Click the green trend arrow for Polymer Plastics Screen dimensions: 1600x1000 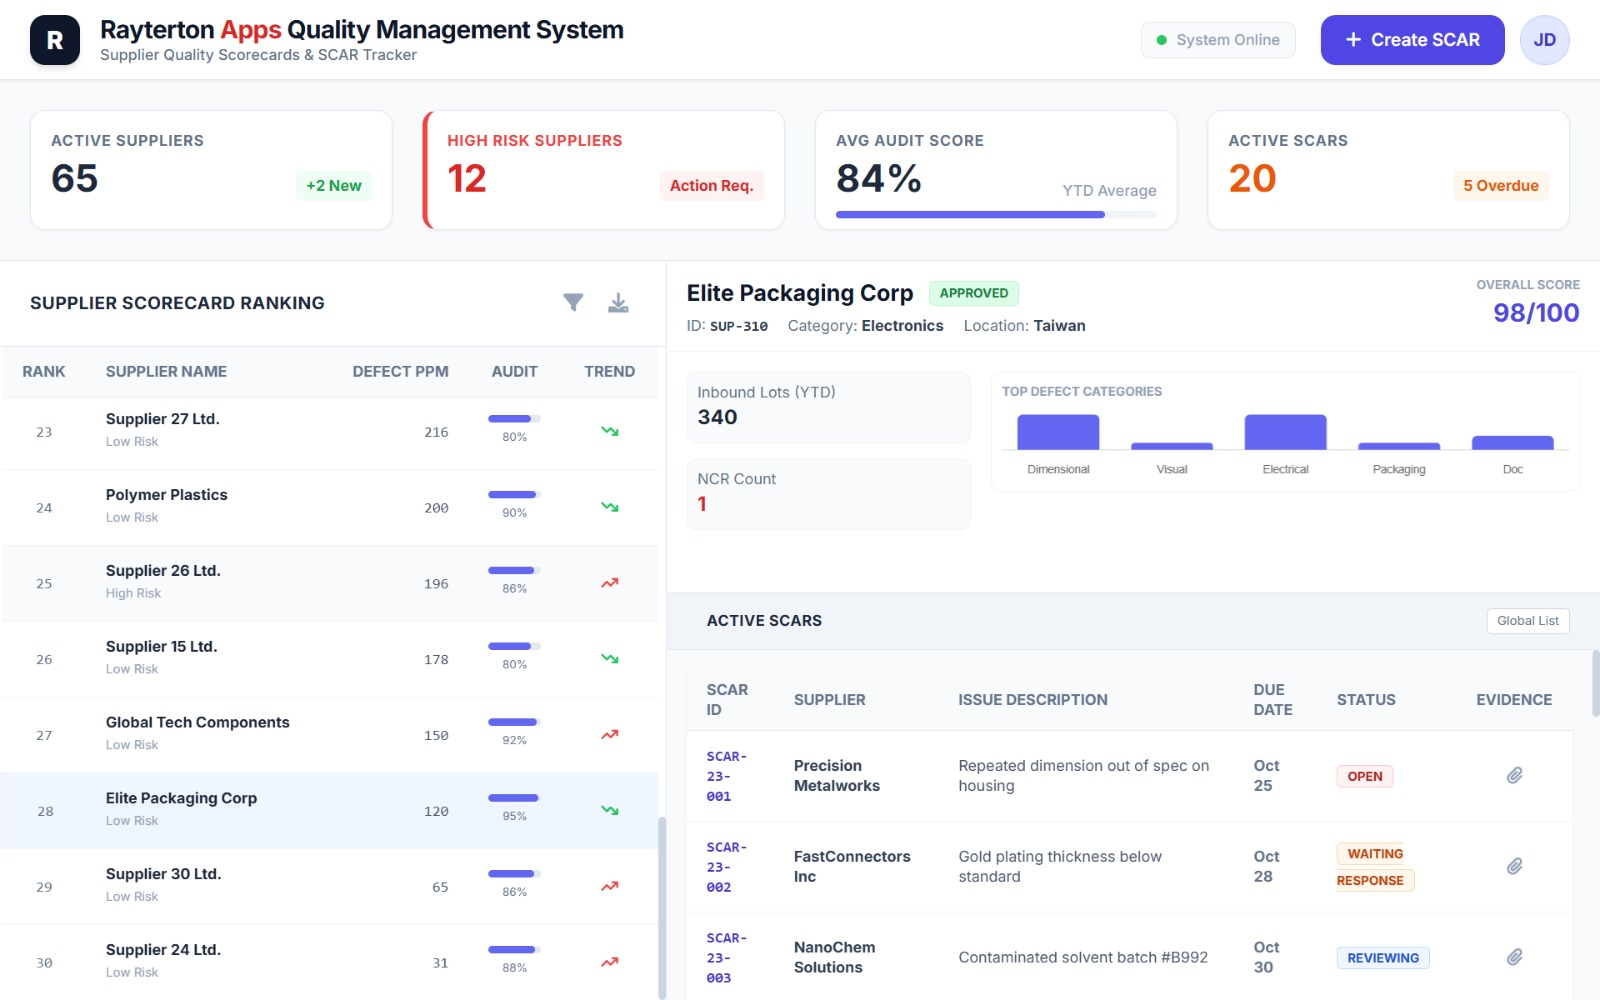click(x=609, y=505)
